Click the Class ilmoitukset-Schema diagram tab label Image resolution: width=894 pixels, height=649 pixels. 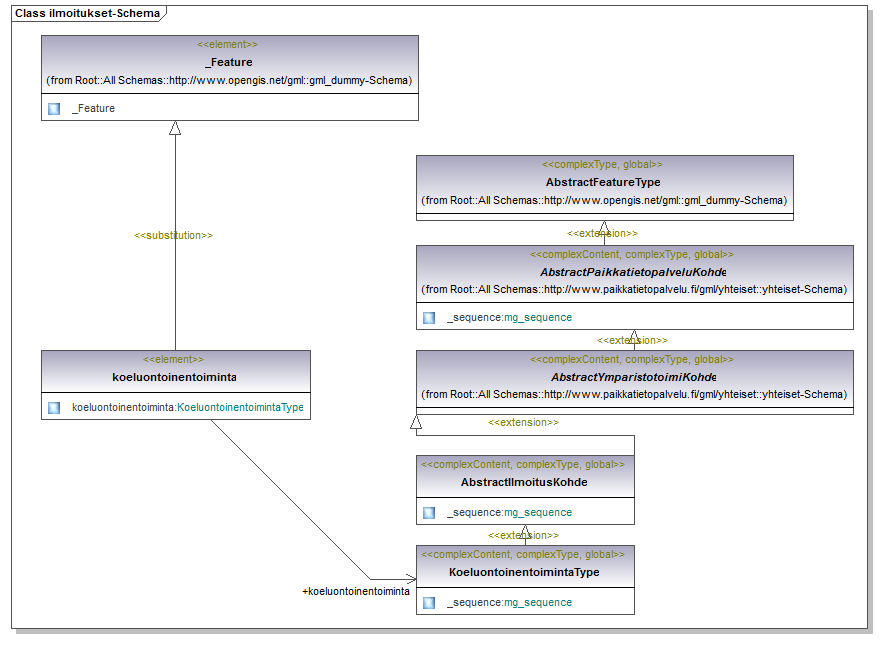[87, 13]
